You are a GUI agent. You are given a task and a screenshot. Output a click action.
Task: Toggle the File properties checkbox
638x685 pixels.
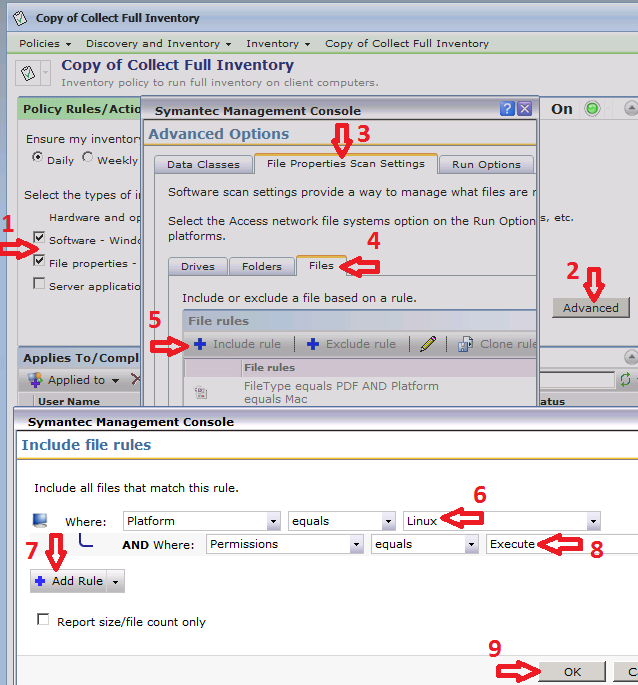(x=39, y=260)
